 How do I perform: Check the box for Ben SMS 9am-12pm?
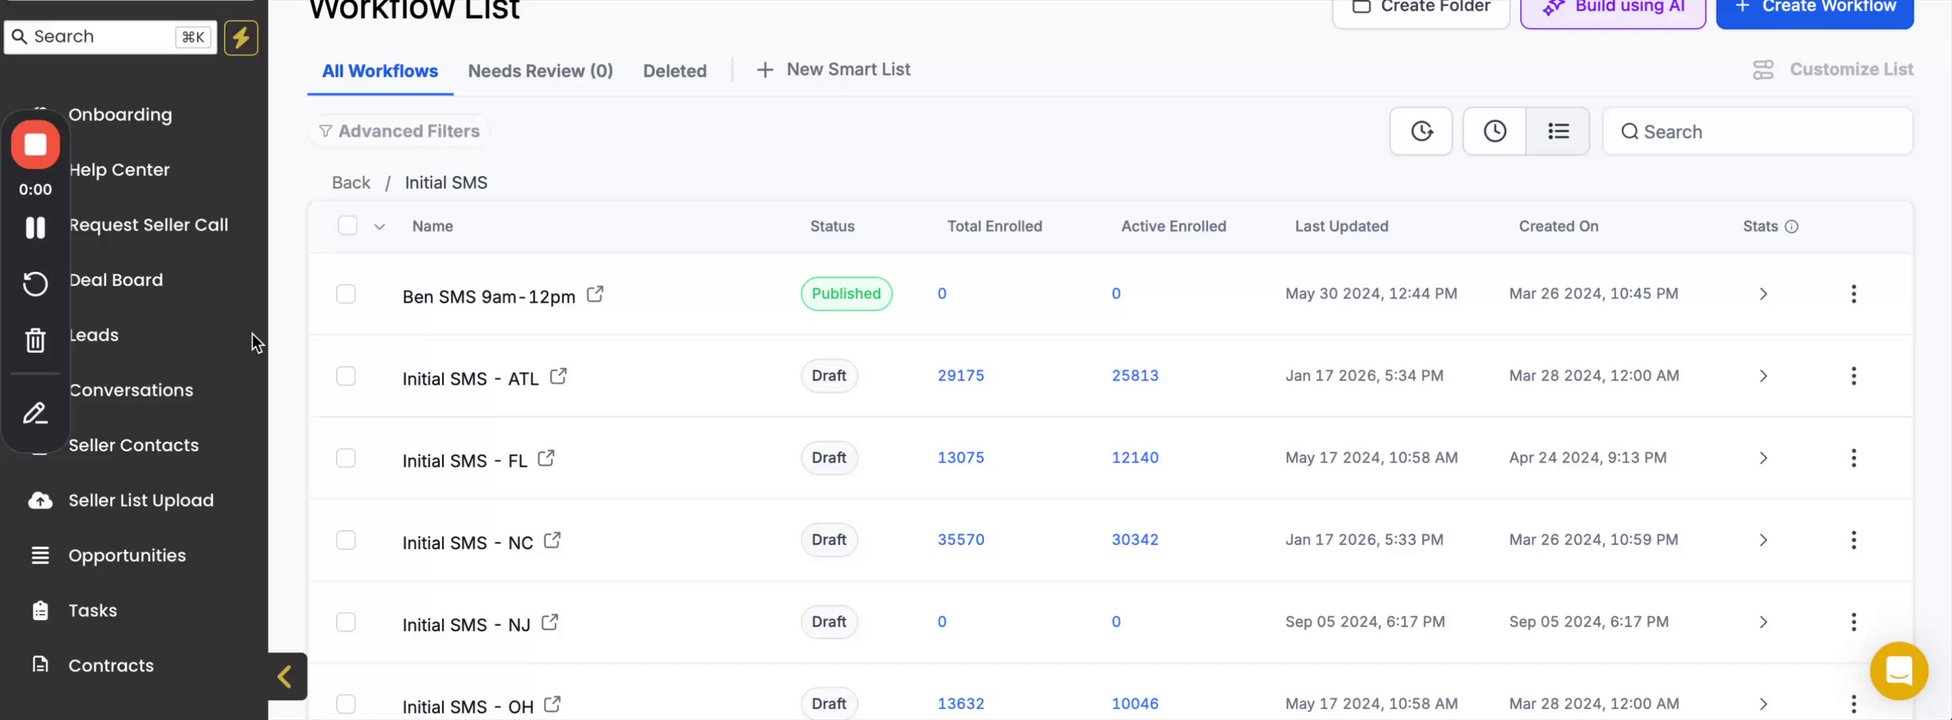(346, 294)
